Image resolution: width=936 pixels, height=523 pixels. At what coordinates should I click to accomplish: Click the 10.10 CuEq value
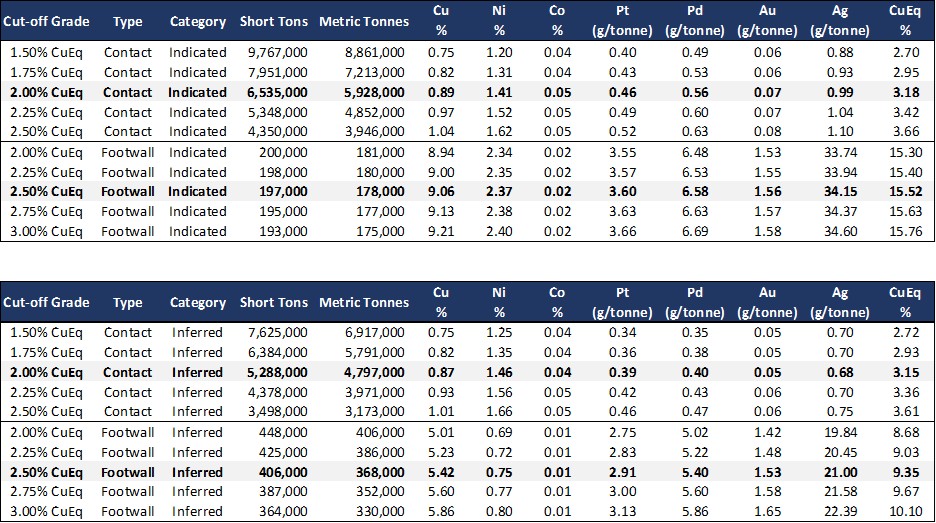903,512
